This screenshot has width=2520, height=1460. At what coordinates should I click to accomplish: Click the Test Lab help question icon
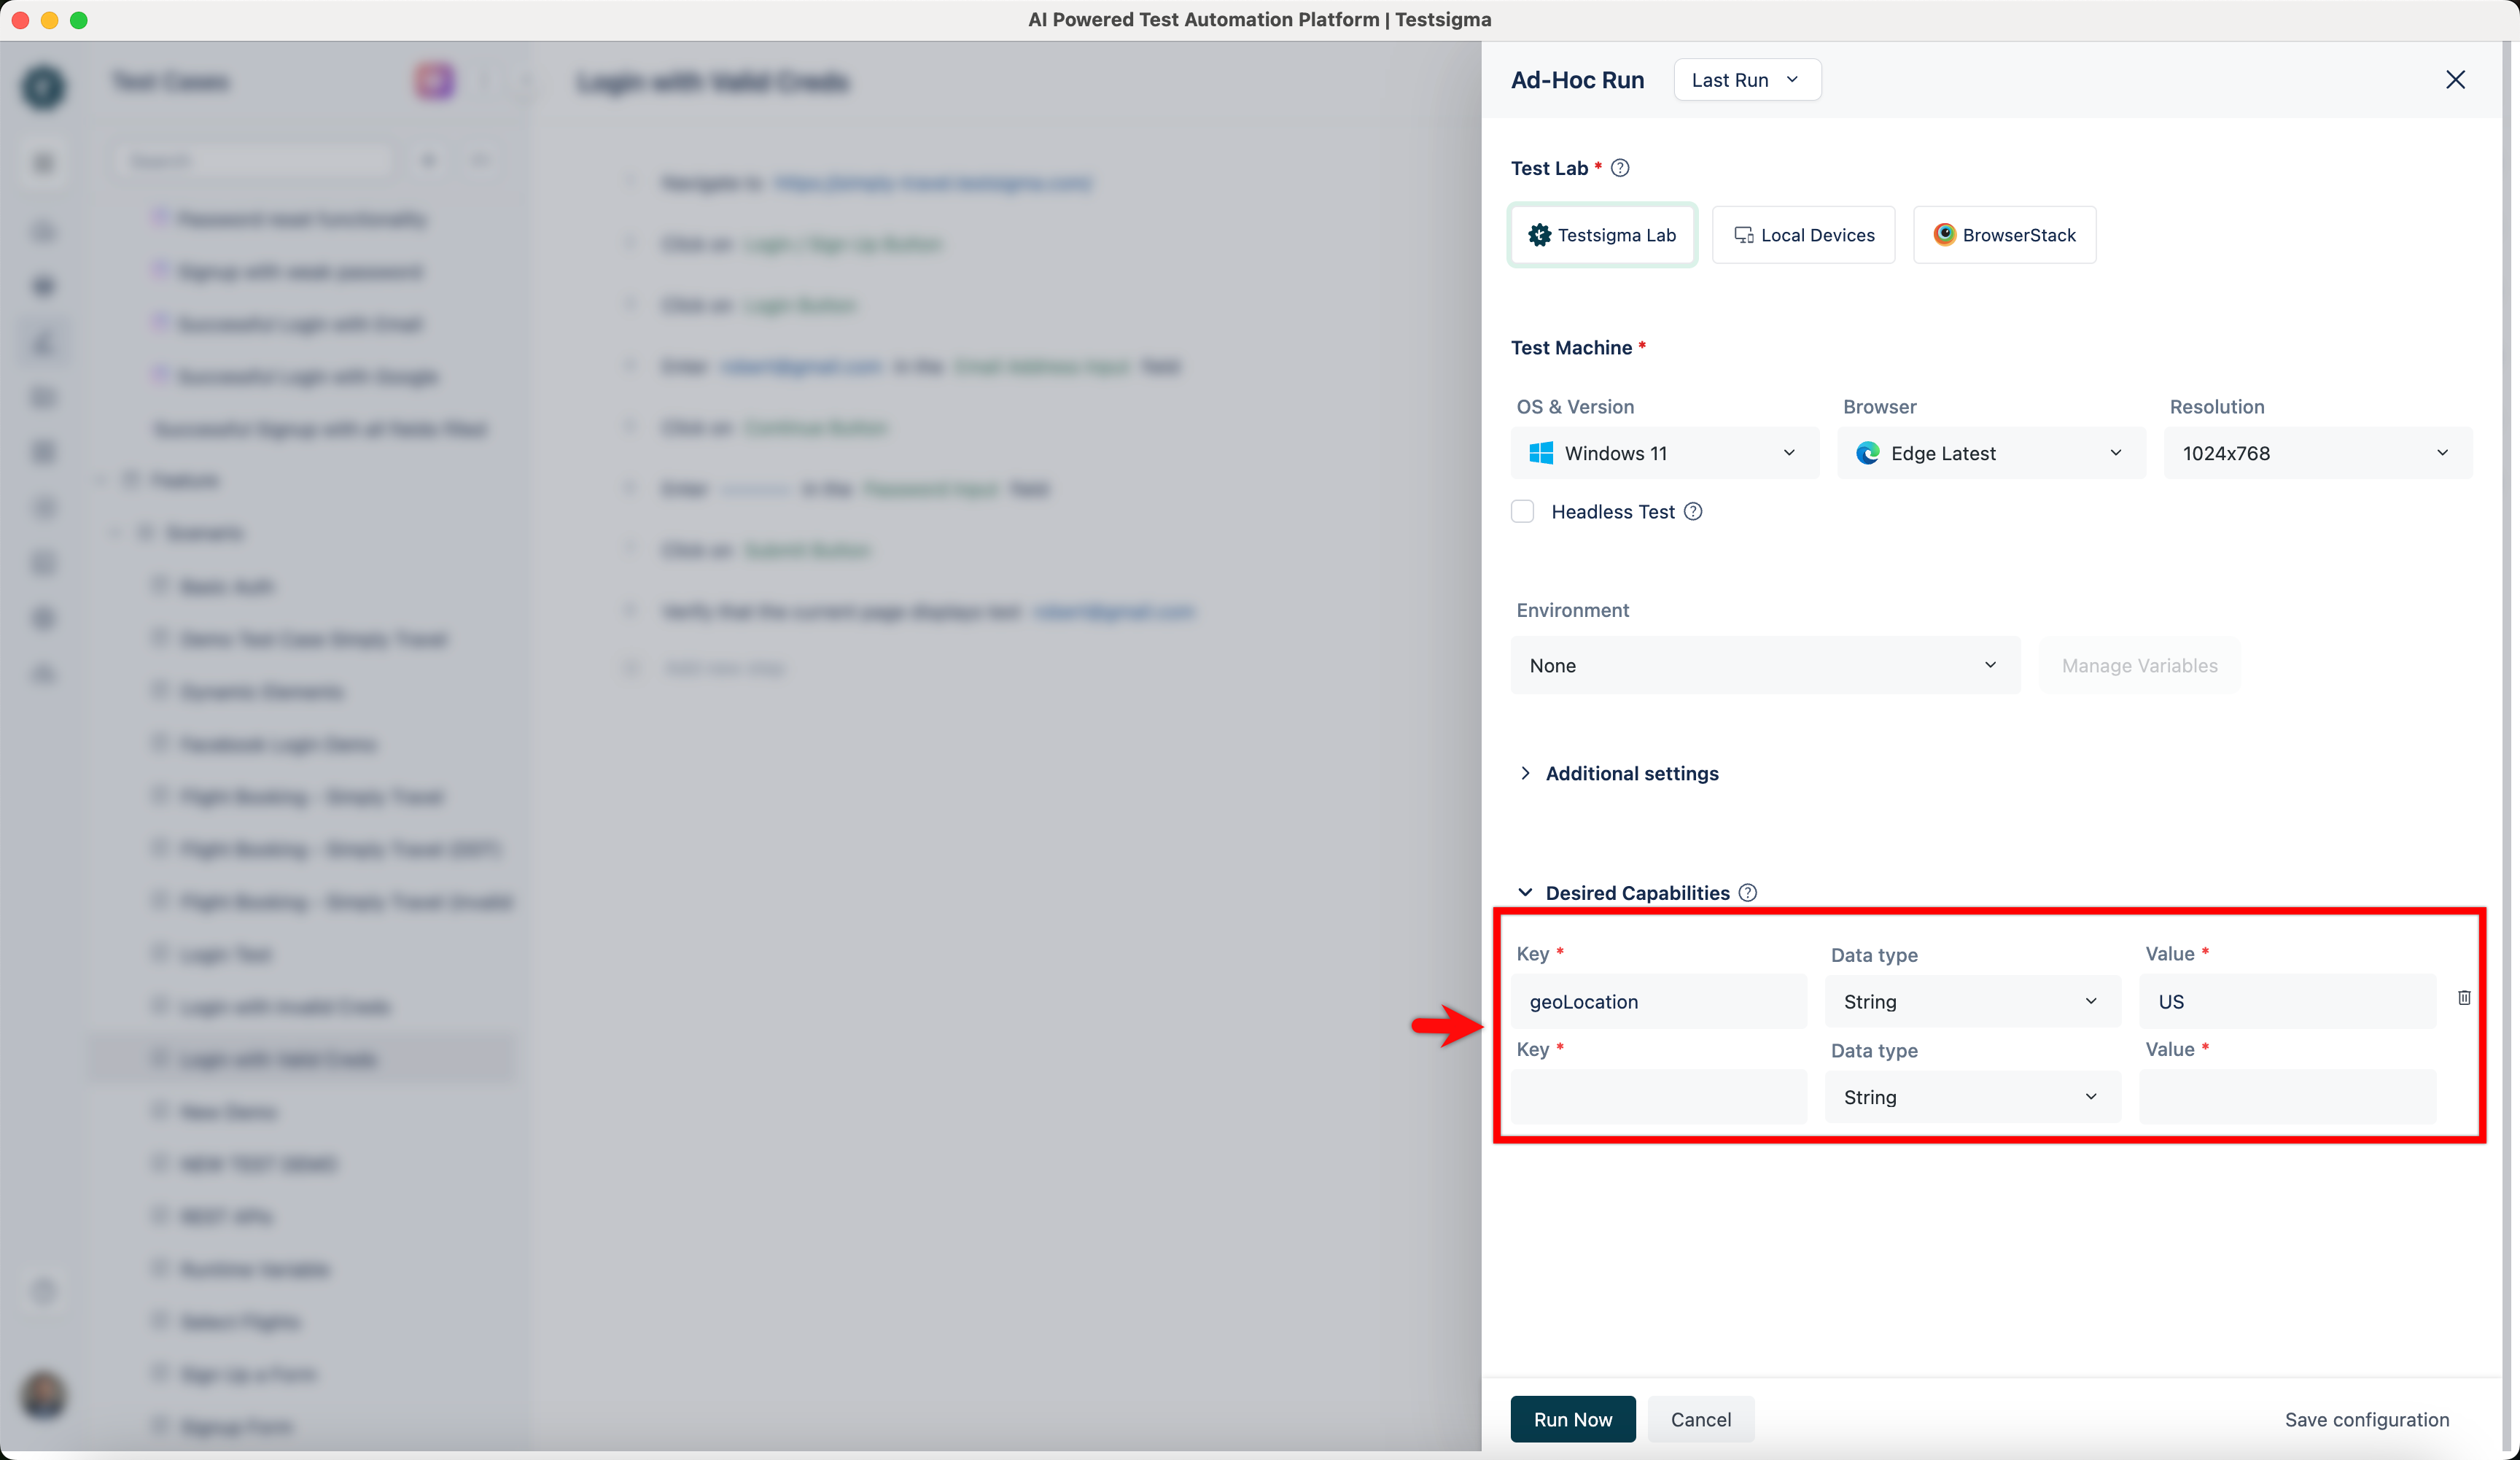[x=1620, y=168]
